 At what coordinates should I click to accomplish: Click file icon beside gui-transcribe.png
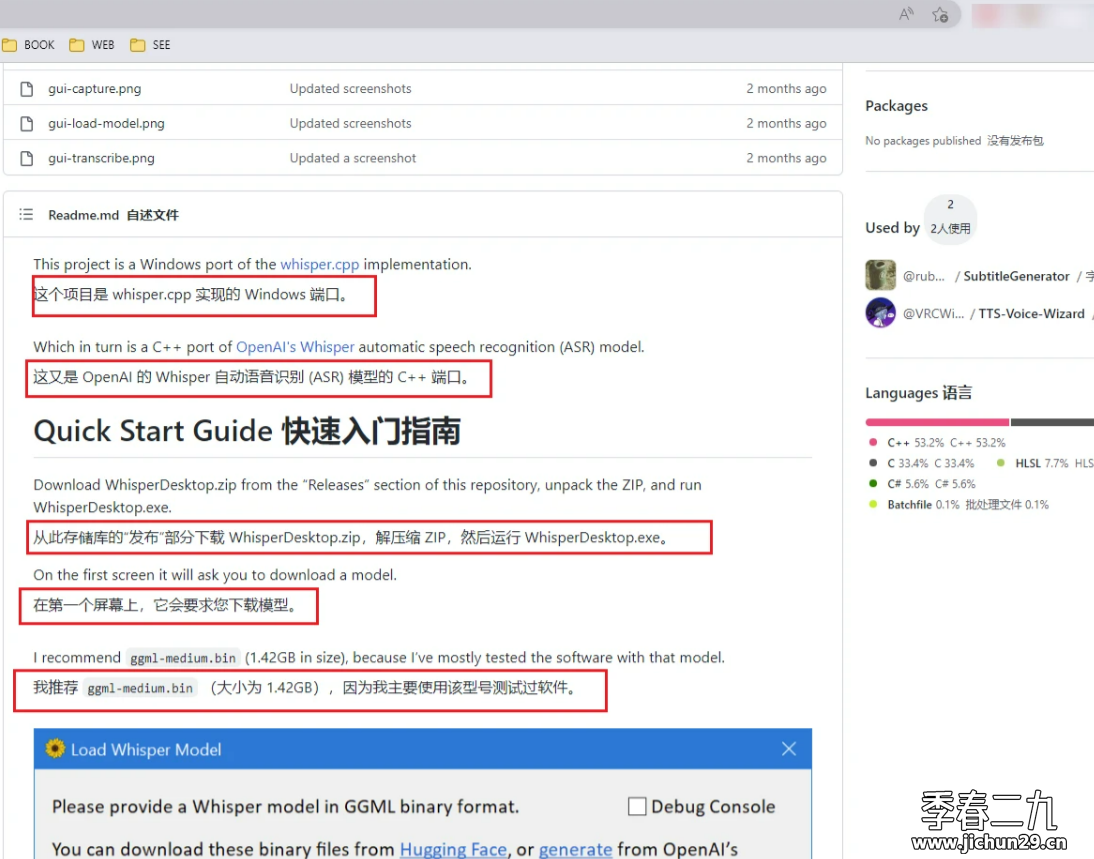(27, 158)
